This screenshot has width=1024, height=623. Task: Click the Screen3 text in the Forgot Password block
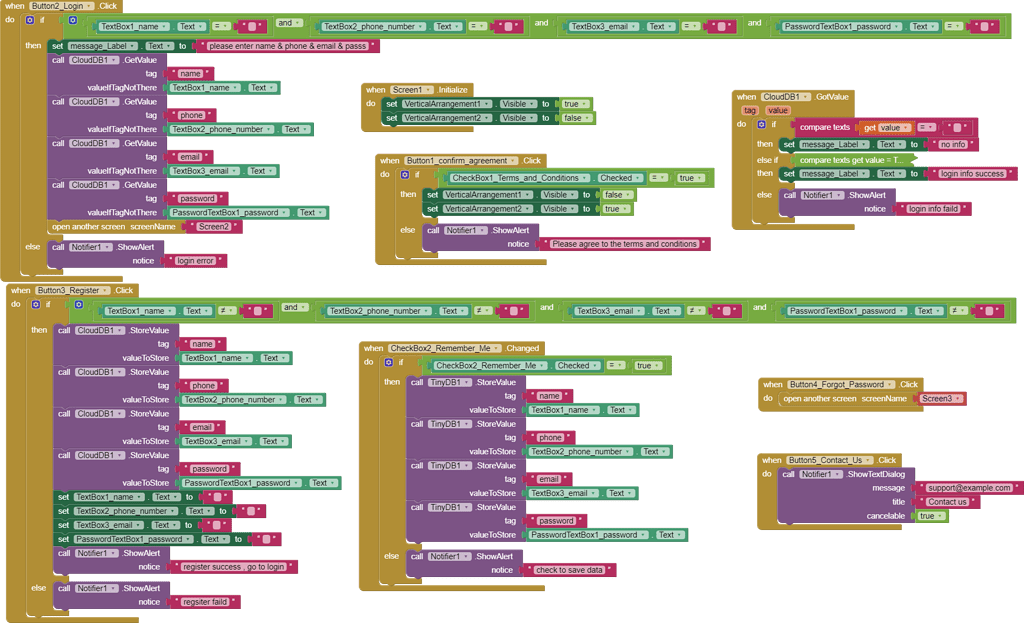938,398
